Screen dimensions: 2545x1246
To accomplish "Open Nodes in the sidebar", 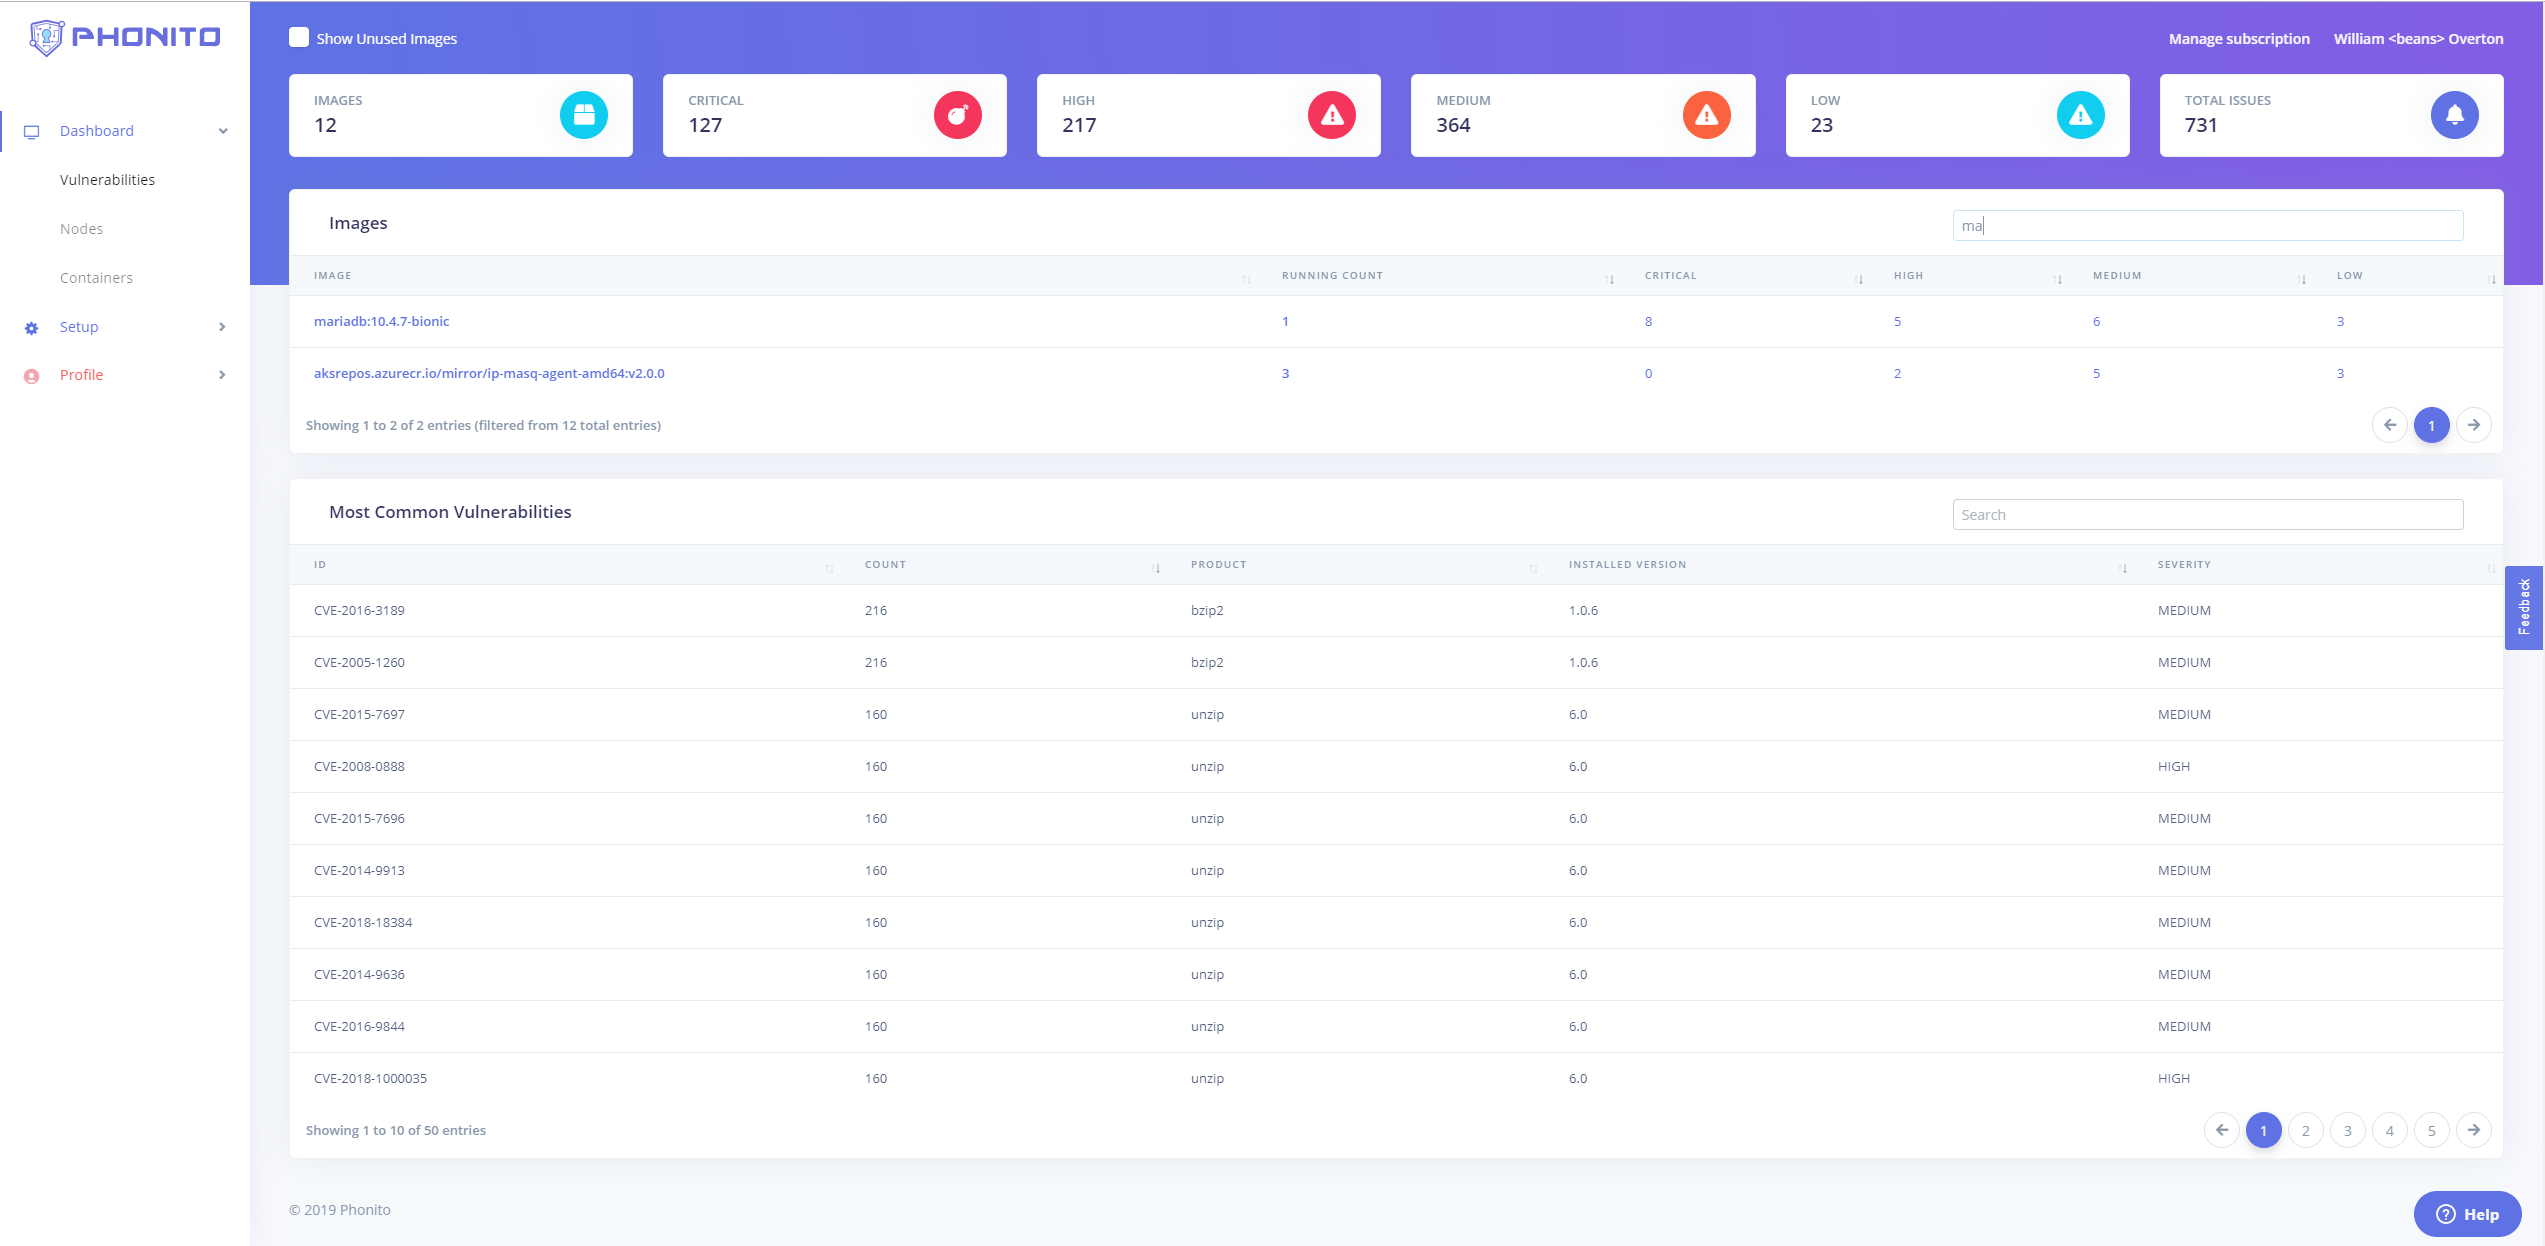I will [81, 229].
